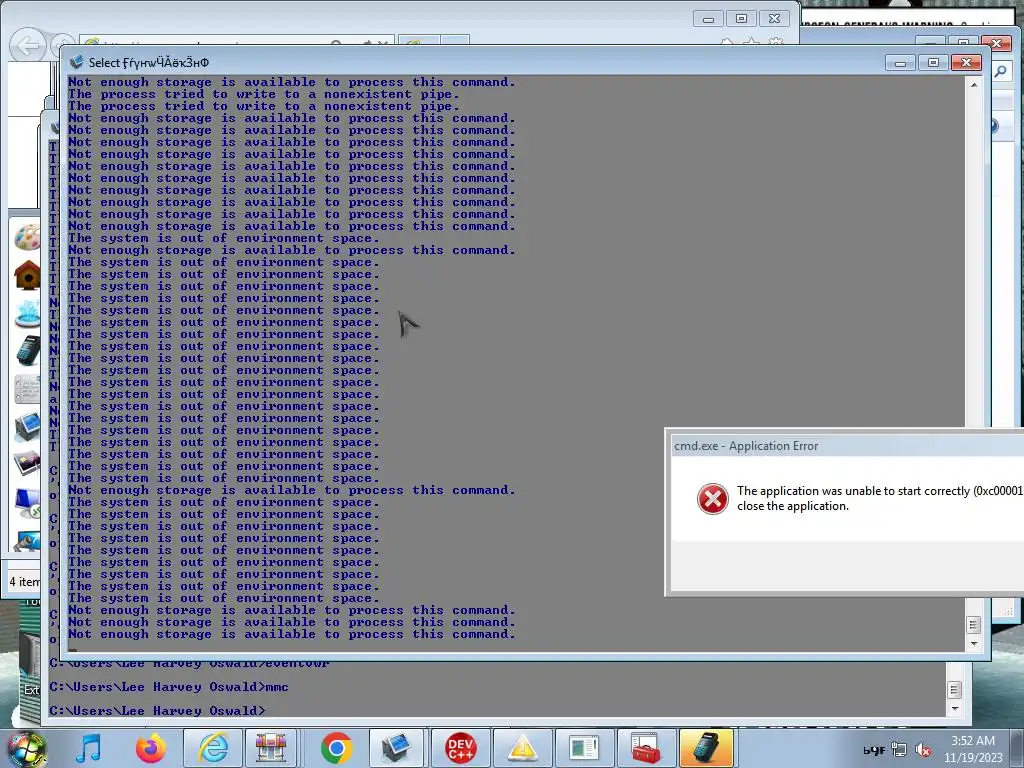
Task: Open the yellow warning triangle taskbar item
Action: 522,748
